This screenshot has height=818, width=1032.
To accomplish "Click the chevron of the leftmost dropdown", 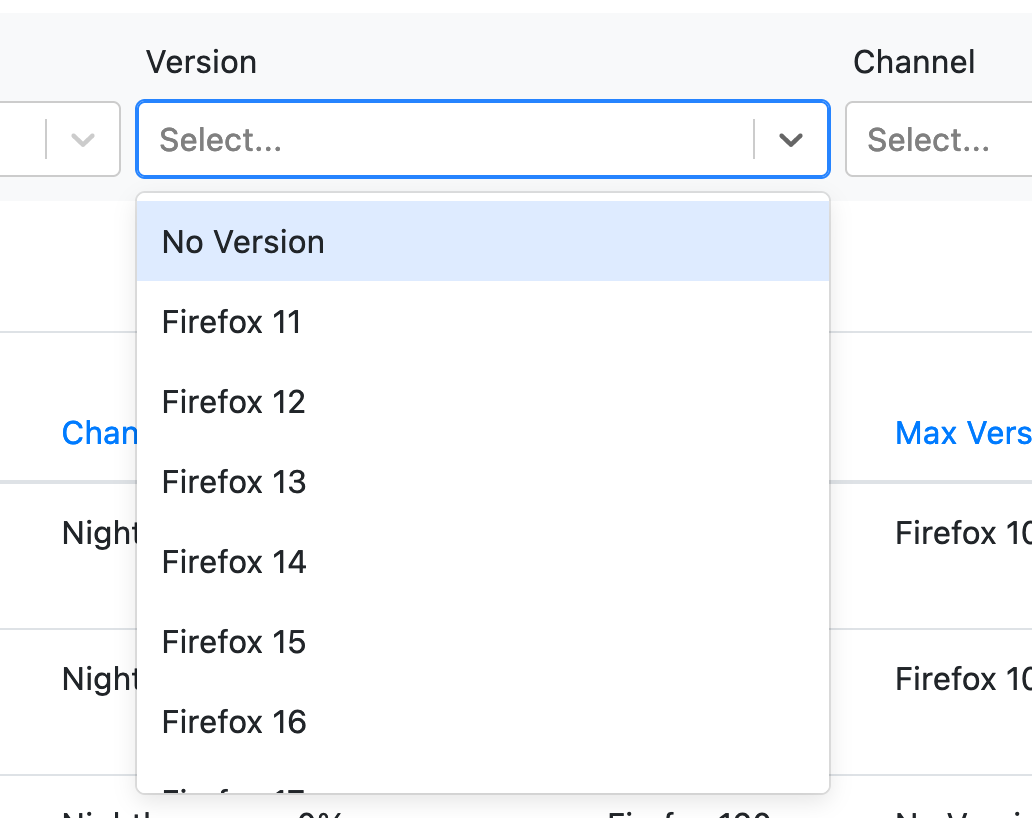I will coord(83,140).
